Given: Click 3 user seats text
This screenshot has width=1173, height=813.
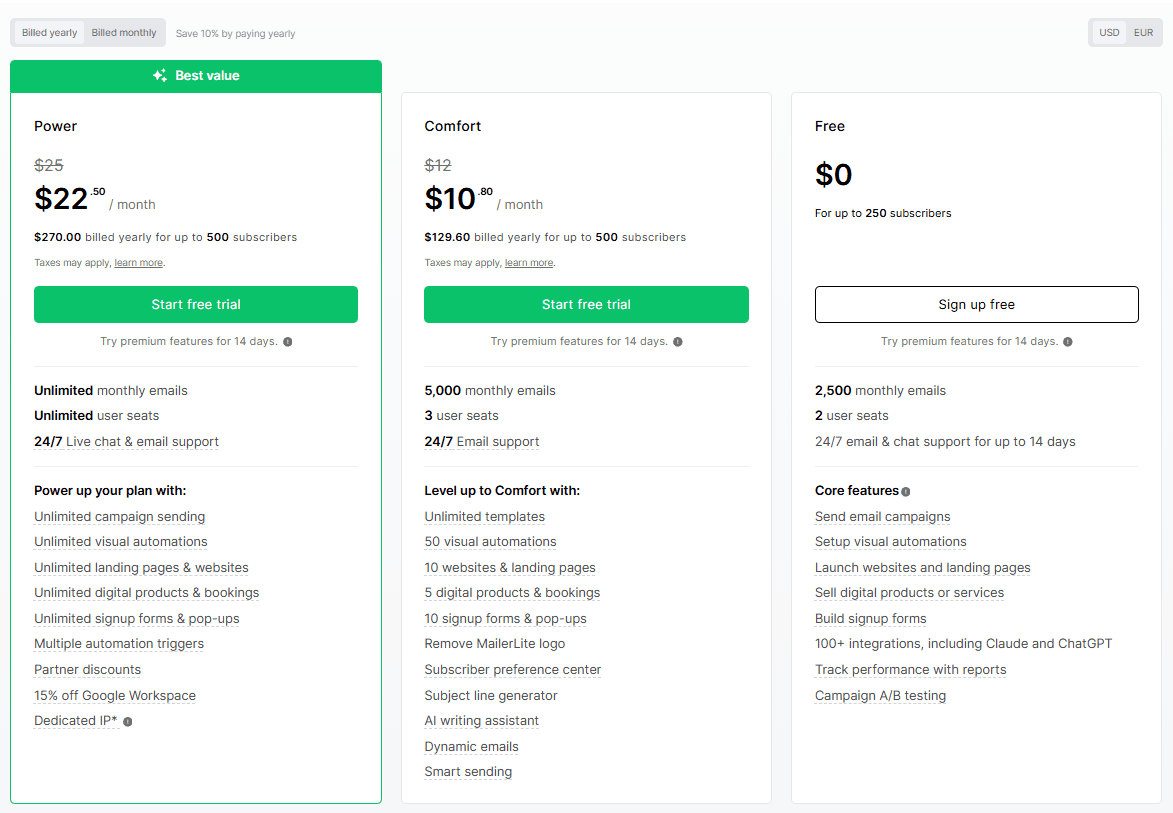Looking at the screenshot, I should click(x=462, y=415).
